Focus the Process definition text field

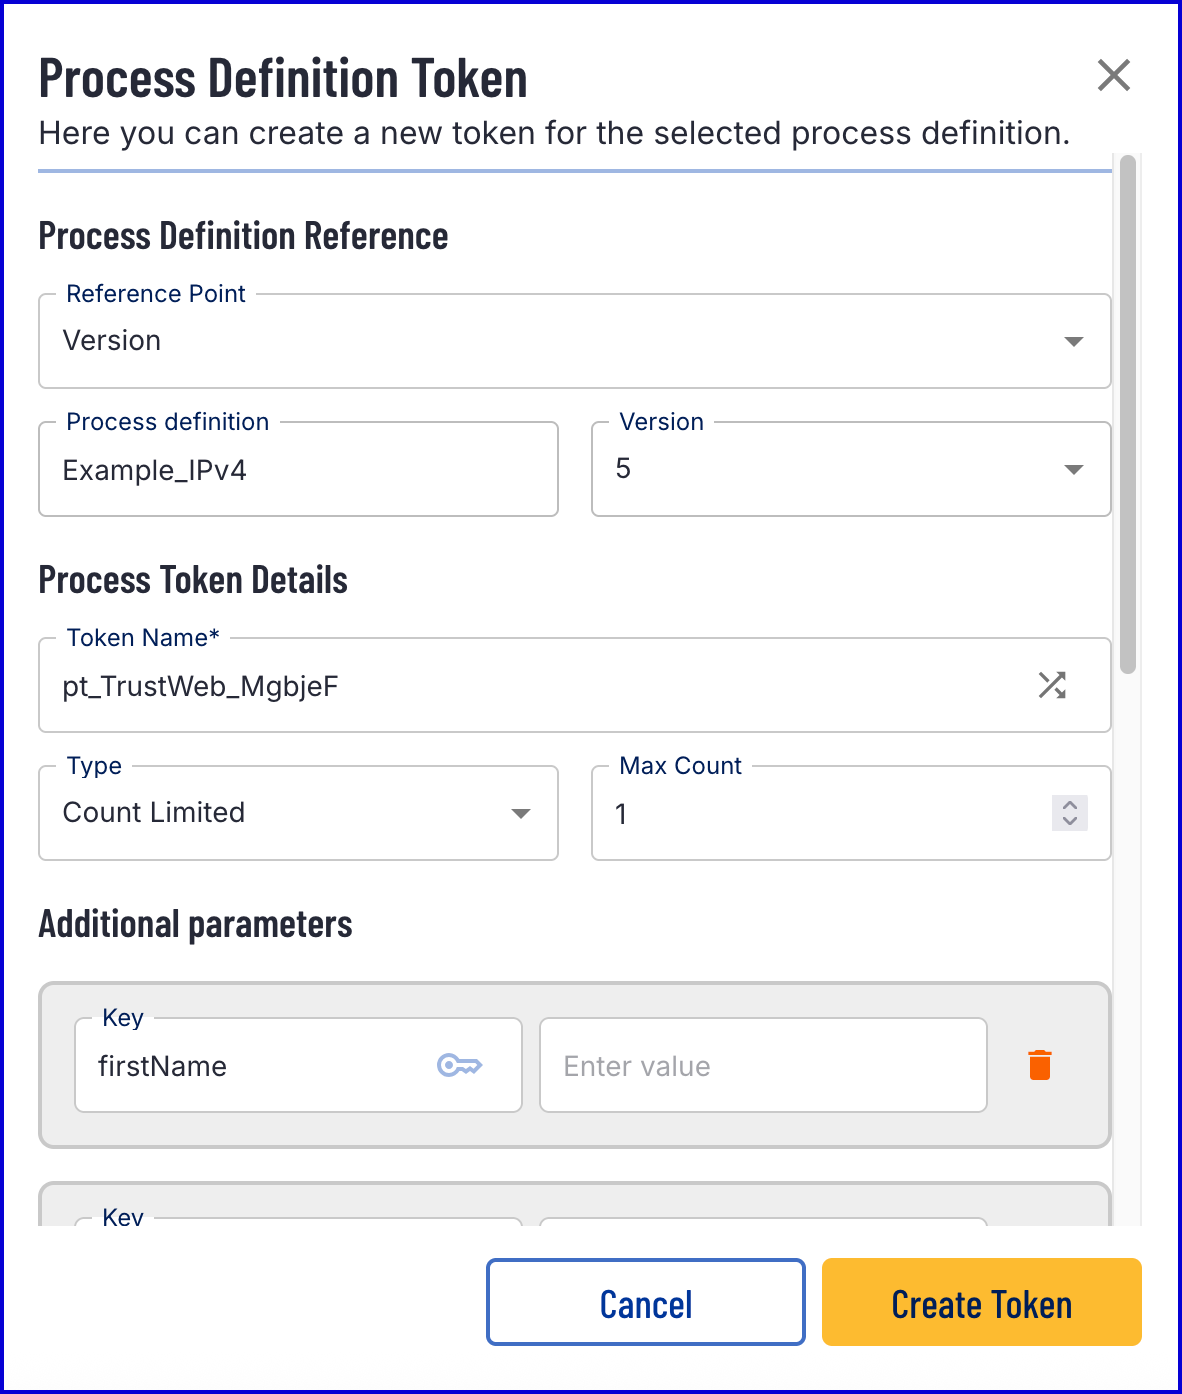coord(298,470)
